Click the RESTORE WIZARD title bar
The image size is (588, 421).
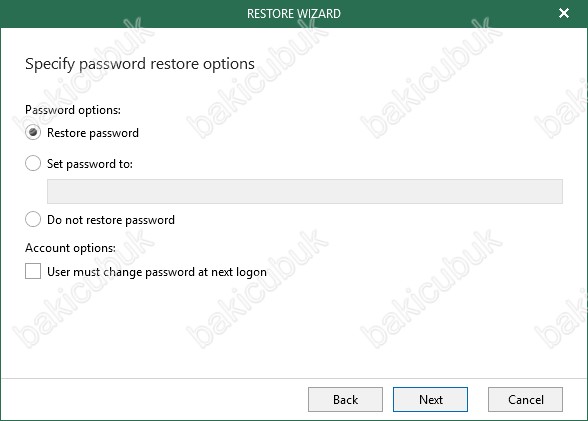pos(294,13)
